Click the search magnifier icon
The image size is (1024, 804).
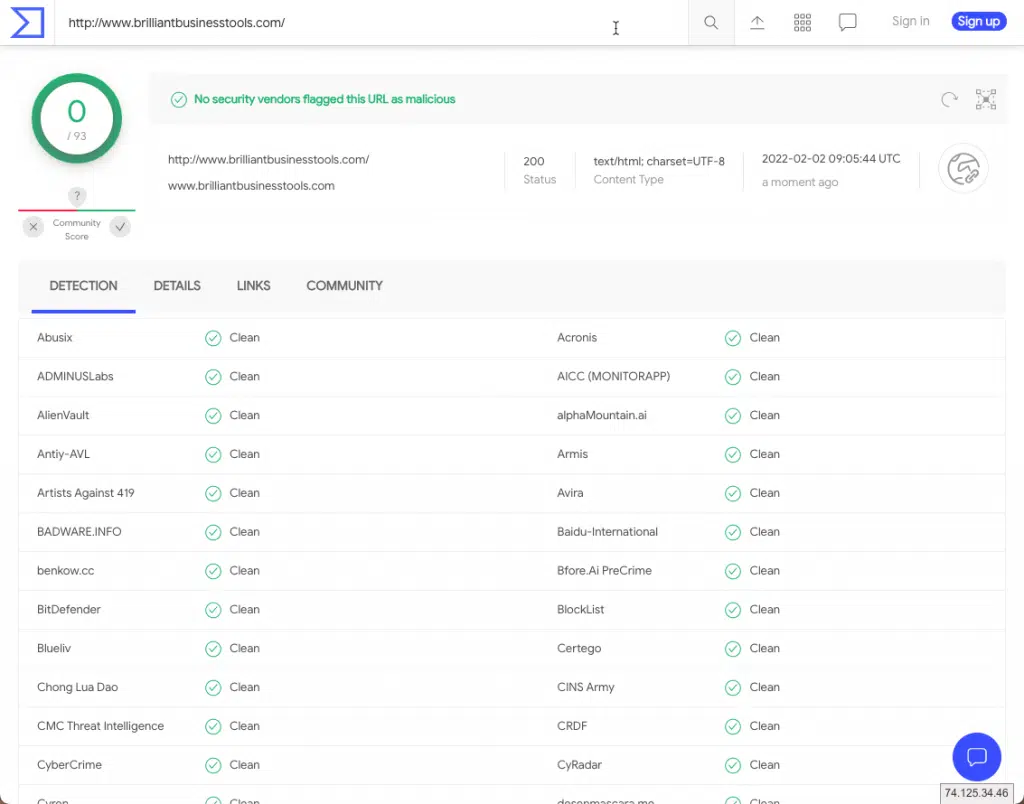point(711,23)
